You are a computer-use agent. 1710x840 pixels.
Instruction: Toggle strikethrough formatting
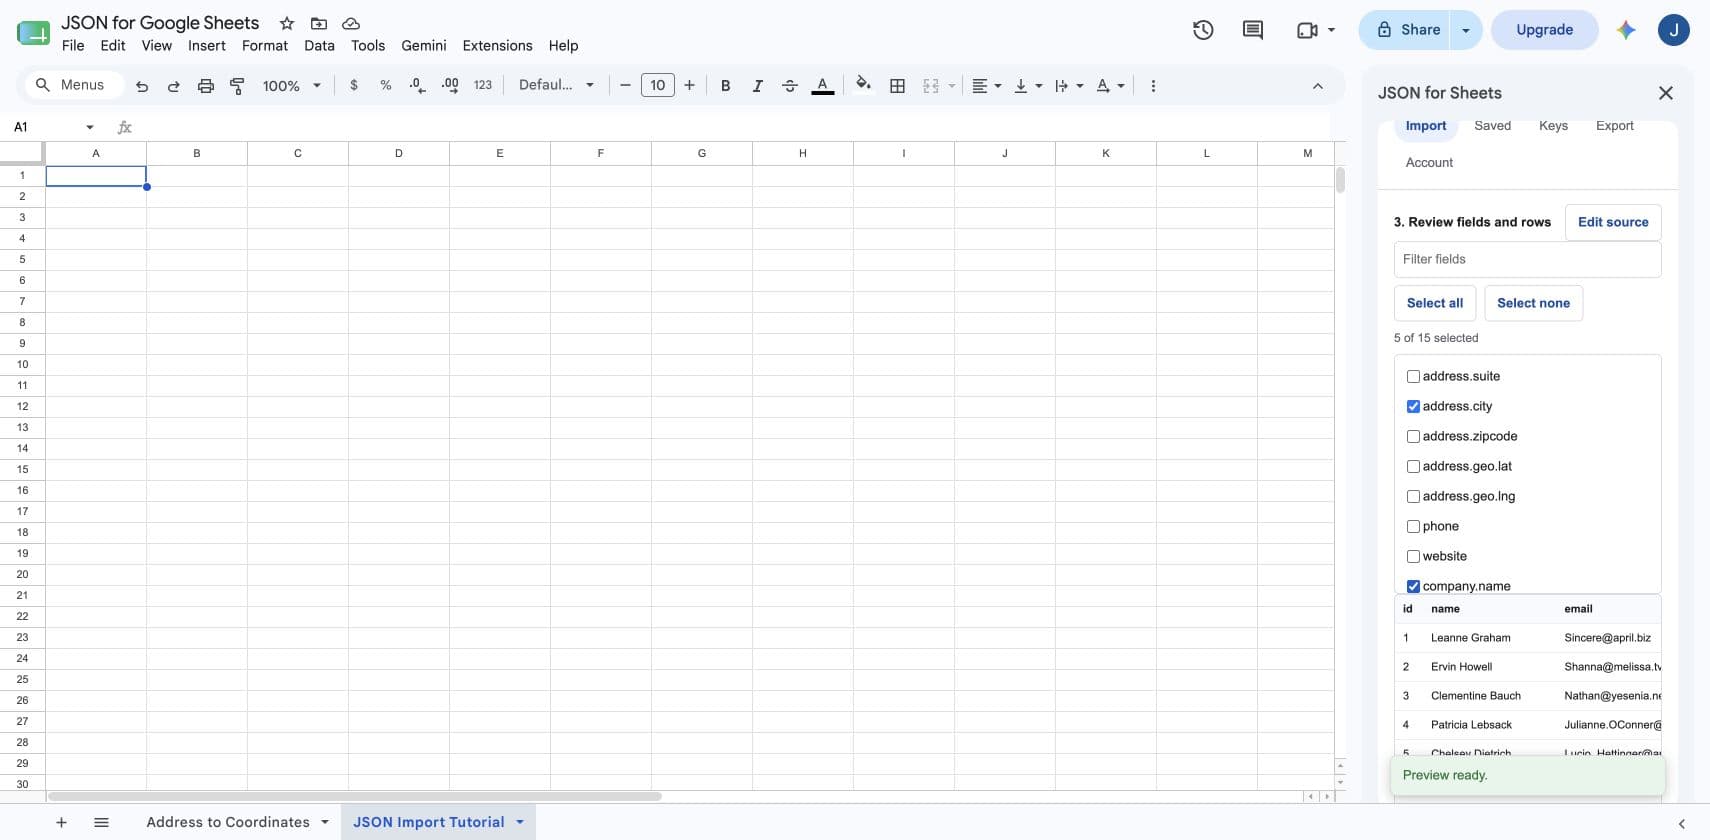[790, 86]
